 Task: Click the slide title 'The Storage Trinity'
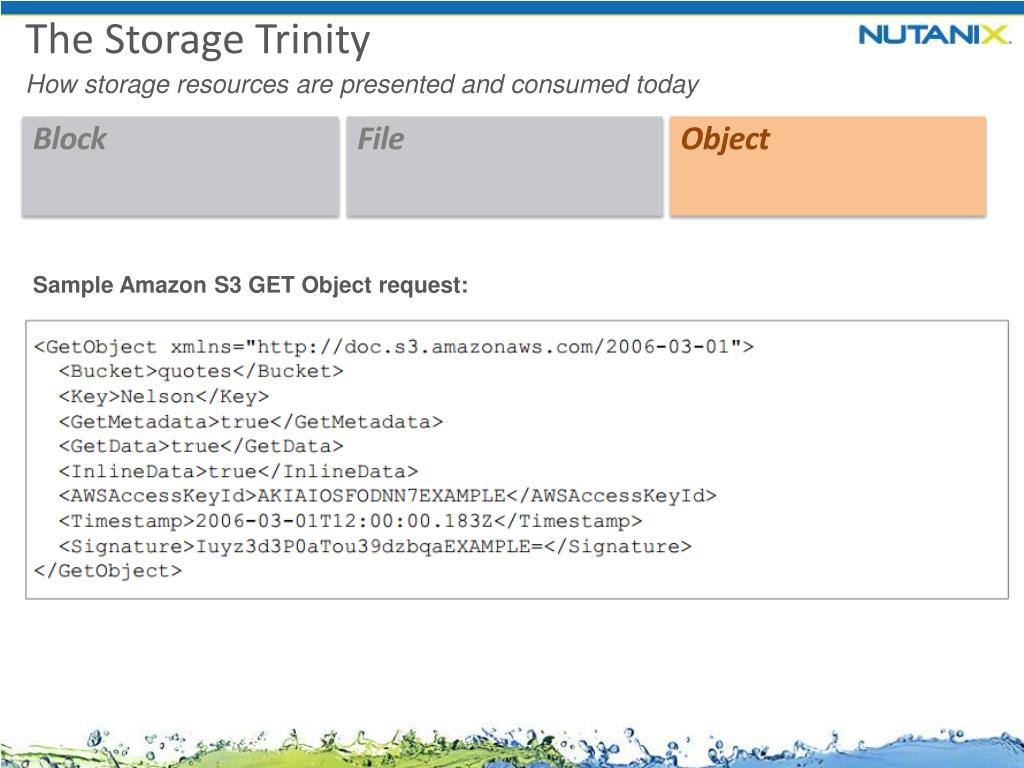(198, 41)
